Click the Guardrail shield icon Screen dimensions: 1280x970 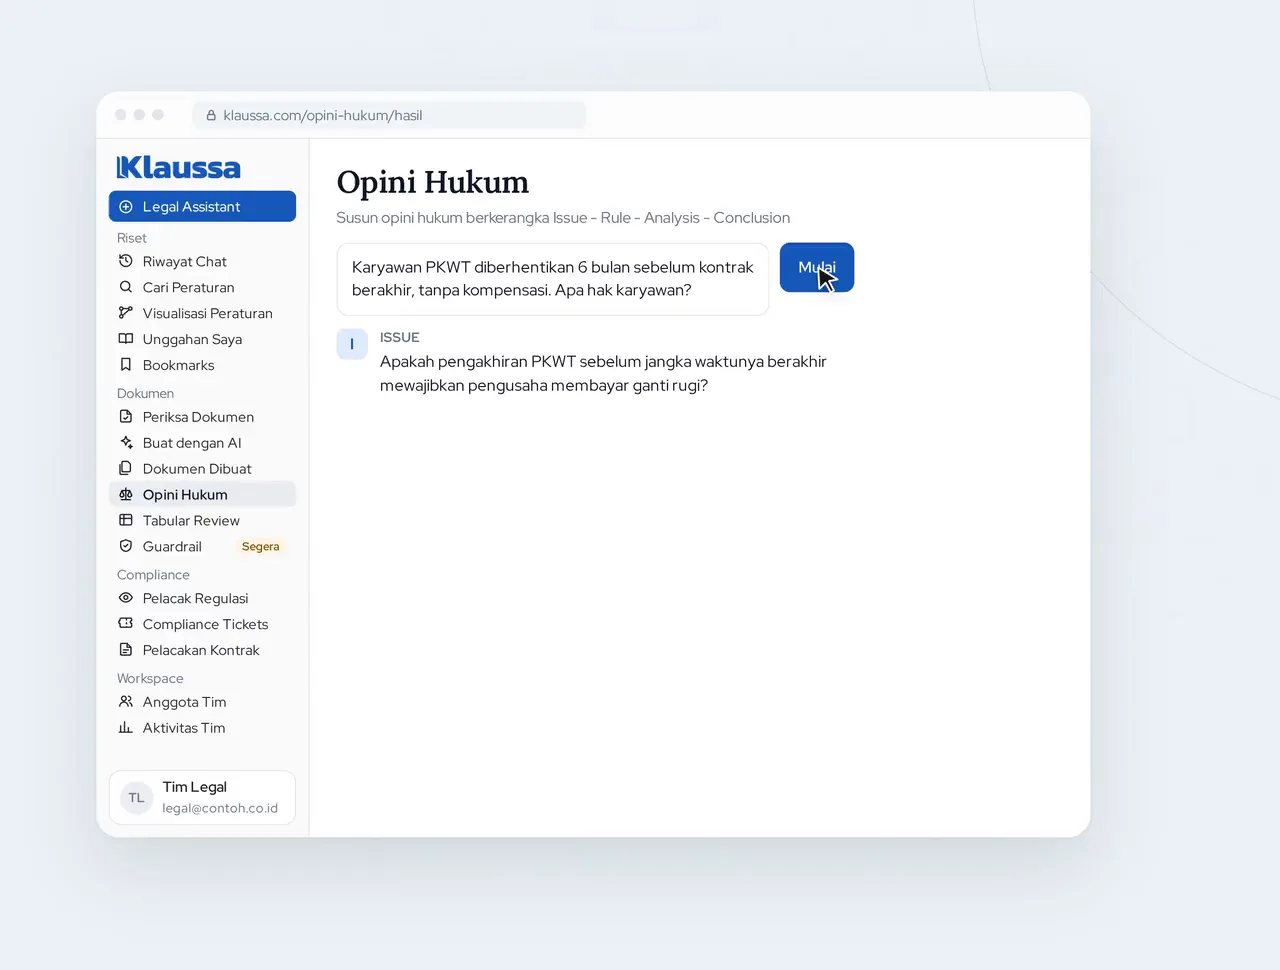pos(126,547)
